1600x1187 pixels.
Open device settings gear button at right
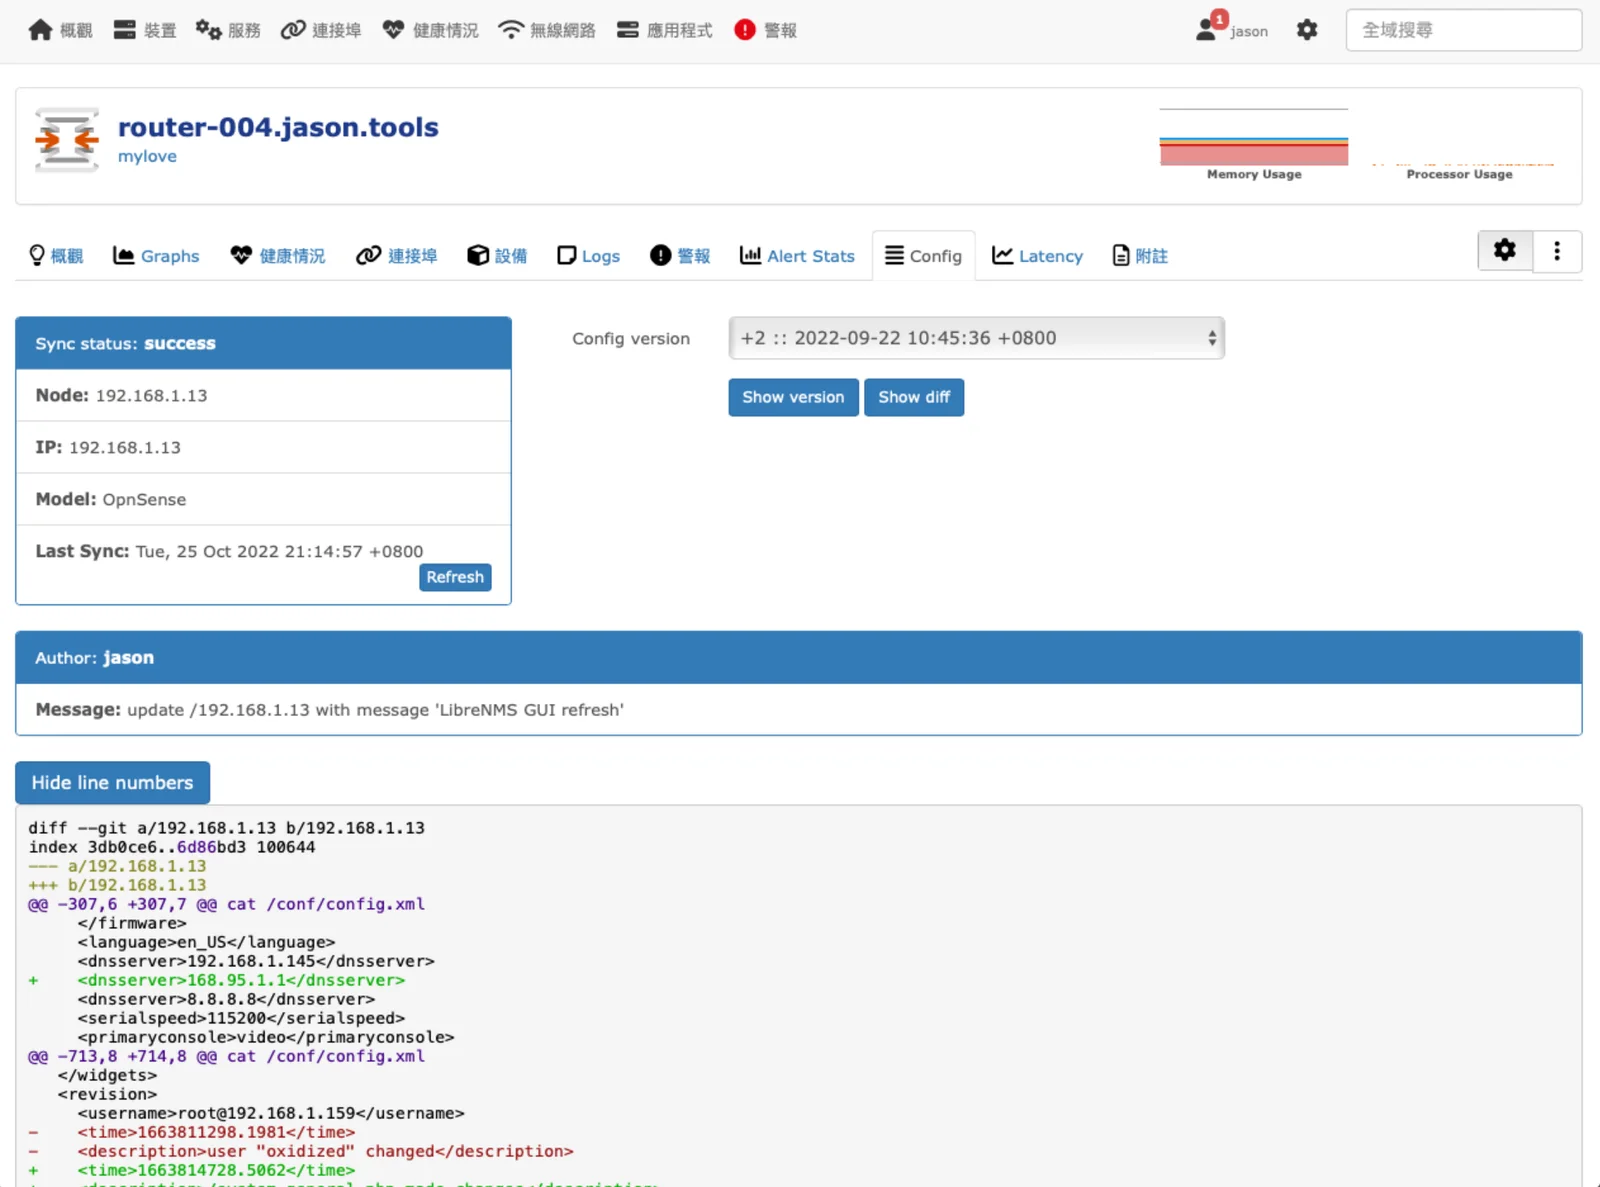[x=1505, y=250]
